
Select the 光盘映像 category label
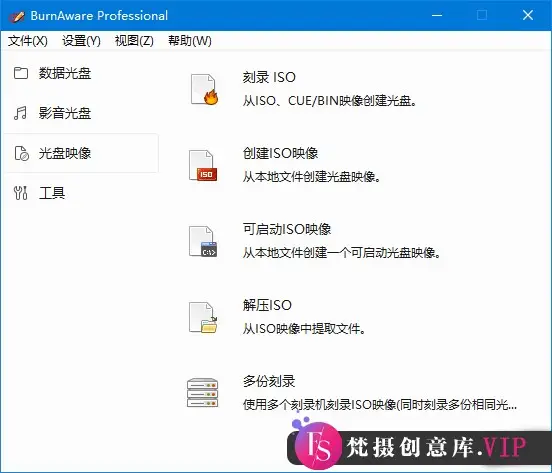[65, 153]
